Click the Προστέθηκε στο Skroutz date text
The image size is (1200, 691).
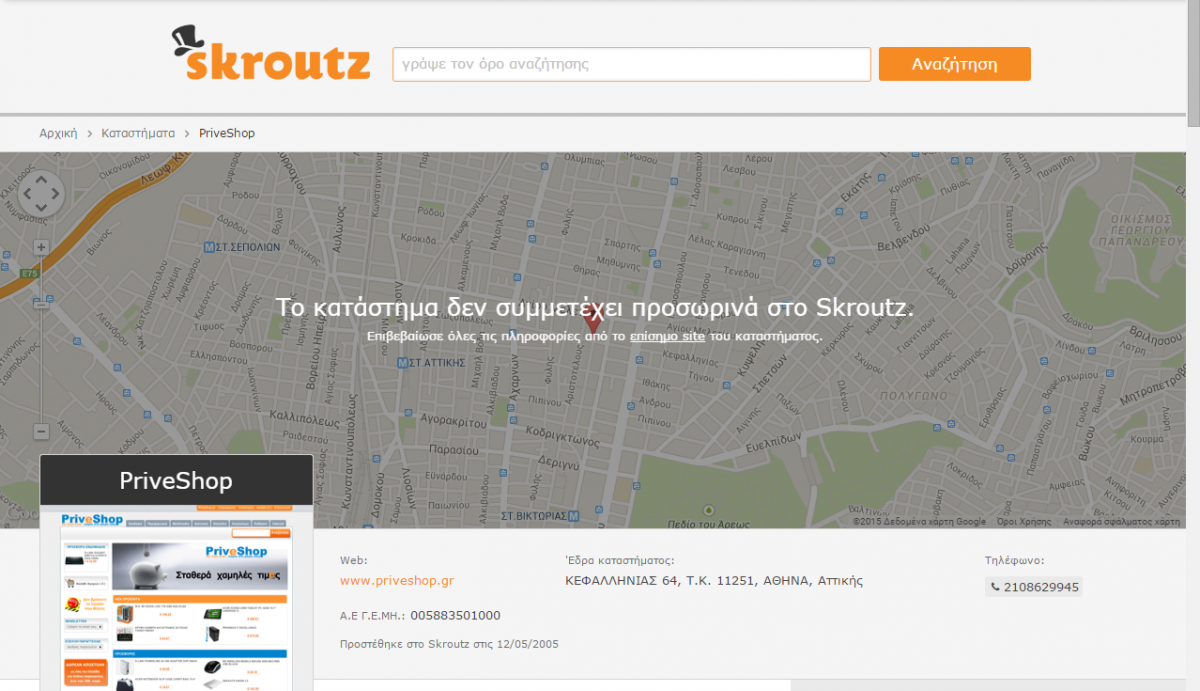pos(449,644)
